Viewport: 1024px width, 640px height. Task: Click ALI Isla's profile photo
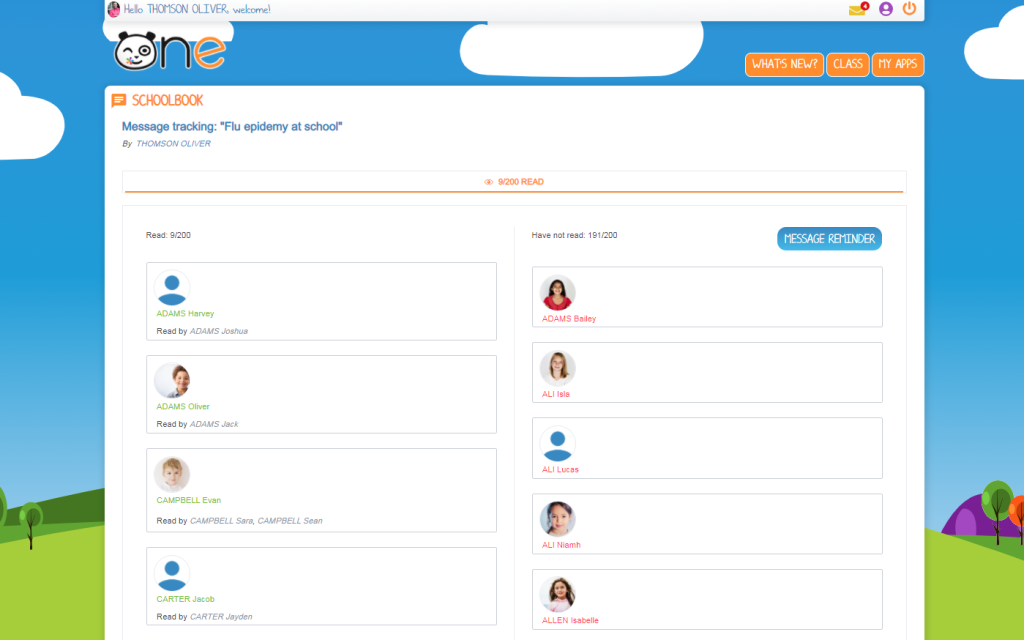point(558,368)
